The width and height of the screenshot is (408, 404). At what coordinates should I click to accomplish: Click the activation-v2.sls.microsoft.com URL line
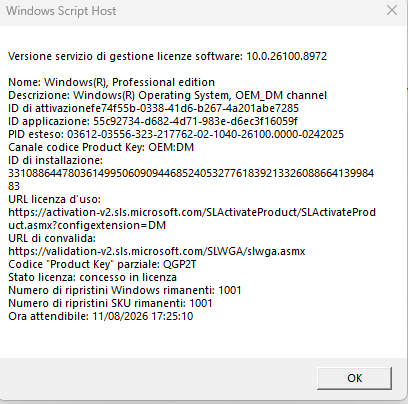[192, 212]
